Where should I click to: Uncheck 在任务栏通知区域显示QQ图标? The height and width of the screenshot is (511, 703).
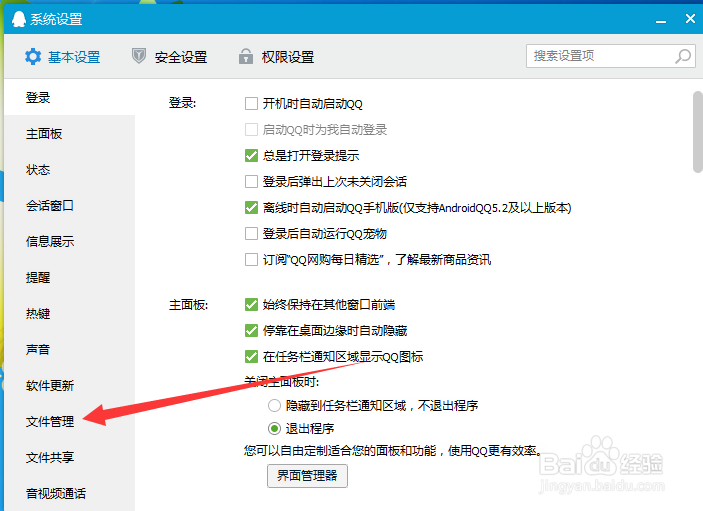251,357
